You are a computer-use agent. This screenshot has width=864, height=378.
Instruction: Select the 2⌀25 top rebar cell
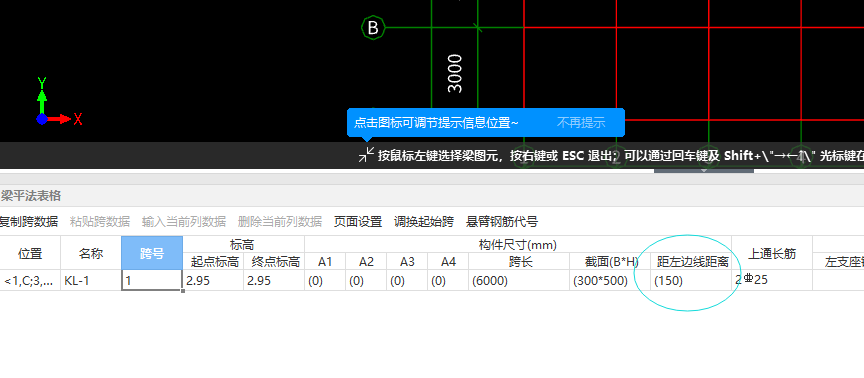pyautogui.click(x=772, y=280)
